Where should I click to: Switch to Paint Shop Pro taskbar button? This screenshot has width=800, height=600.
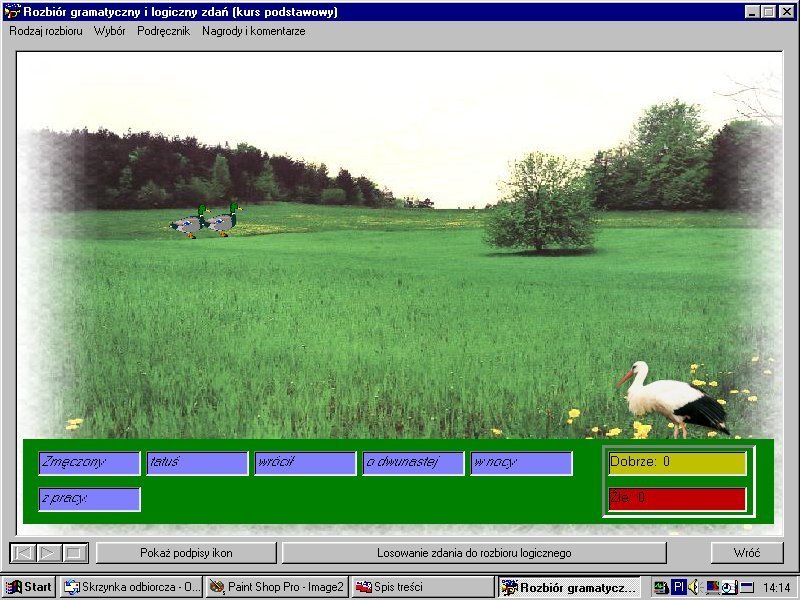point(277,587)
